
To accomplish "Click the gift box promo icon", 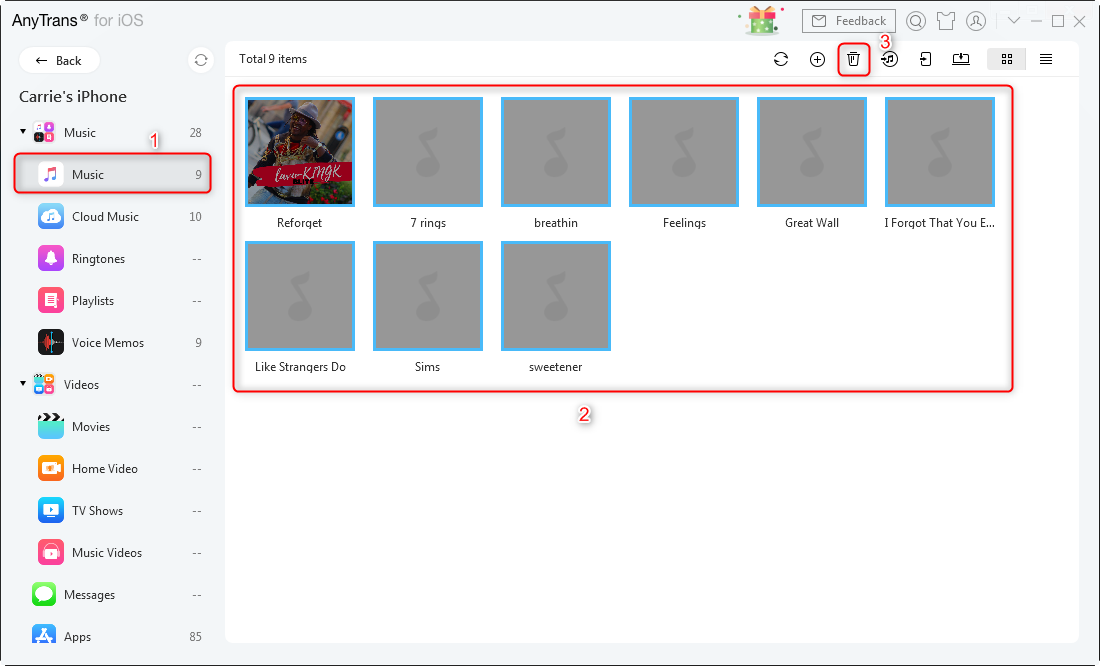I will [x=762, y=20].
